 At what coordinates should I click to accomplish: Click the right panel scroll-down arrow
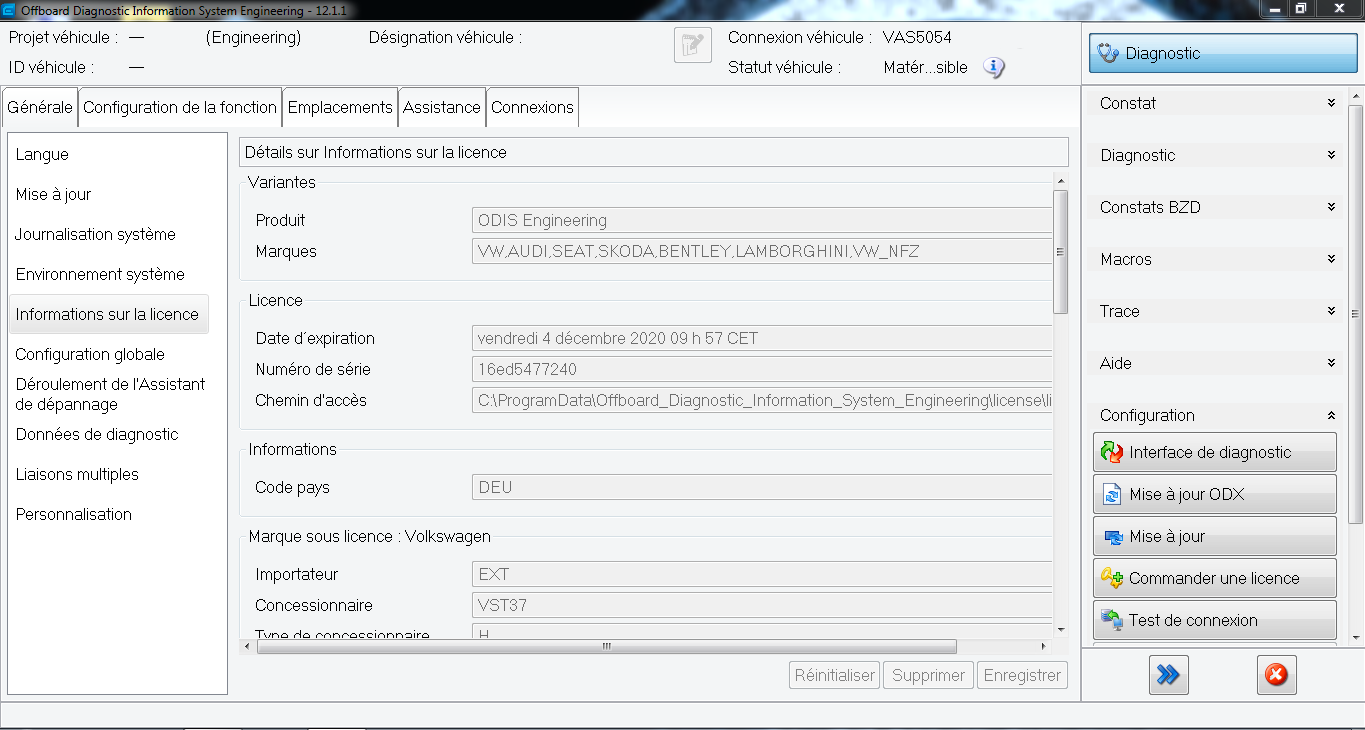[1355, 637]
